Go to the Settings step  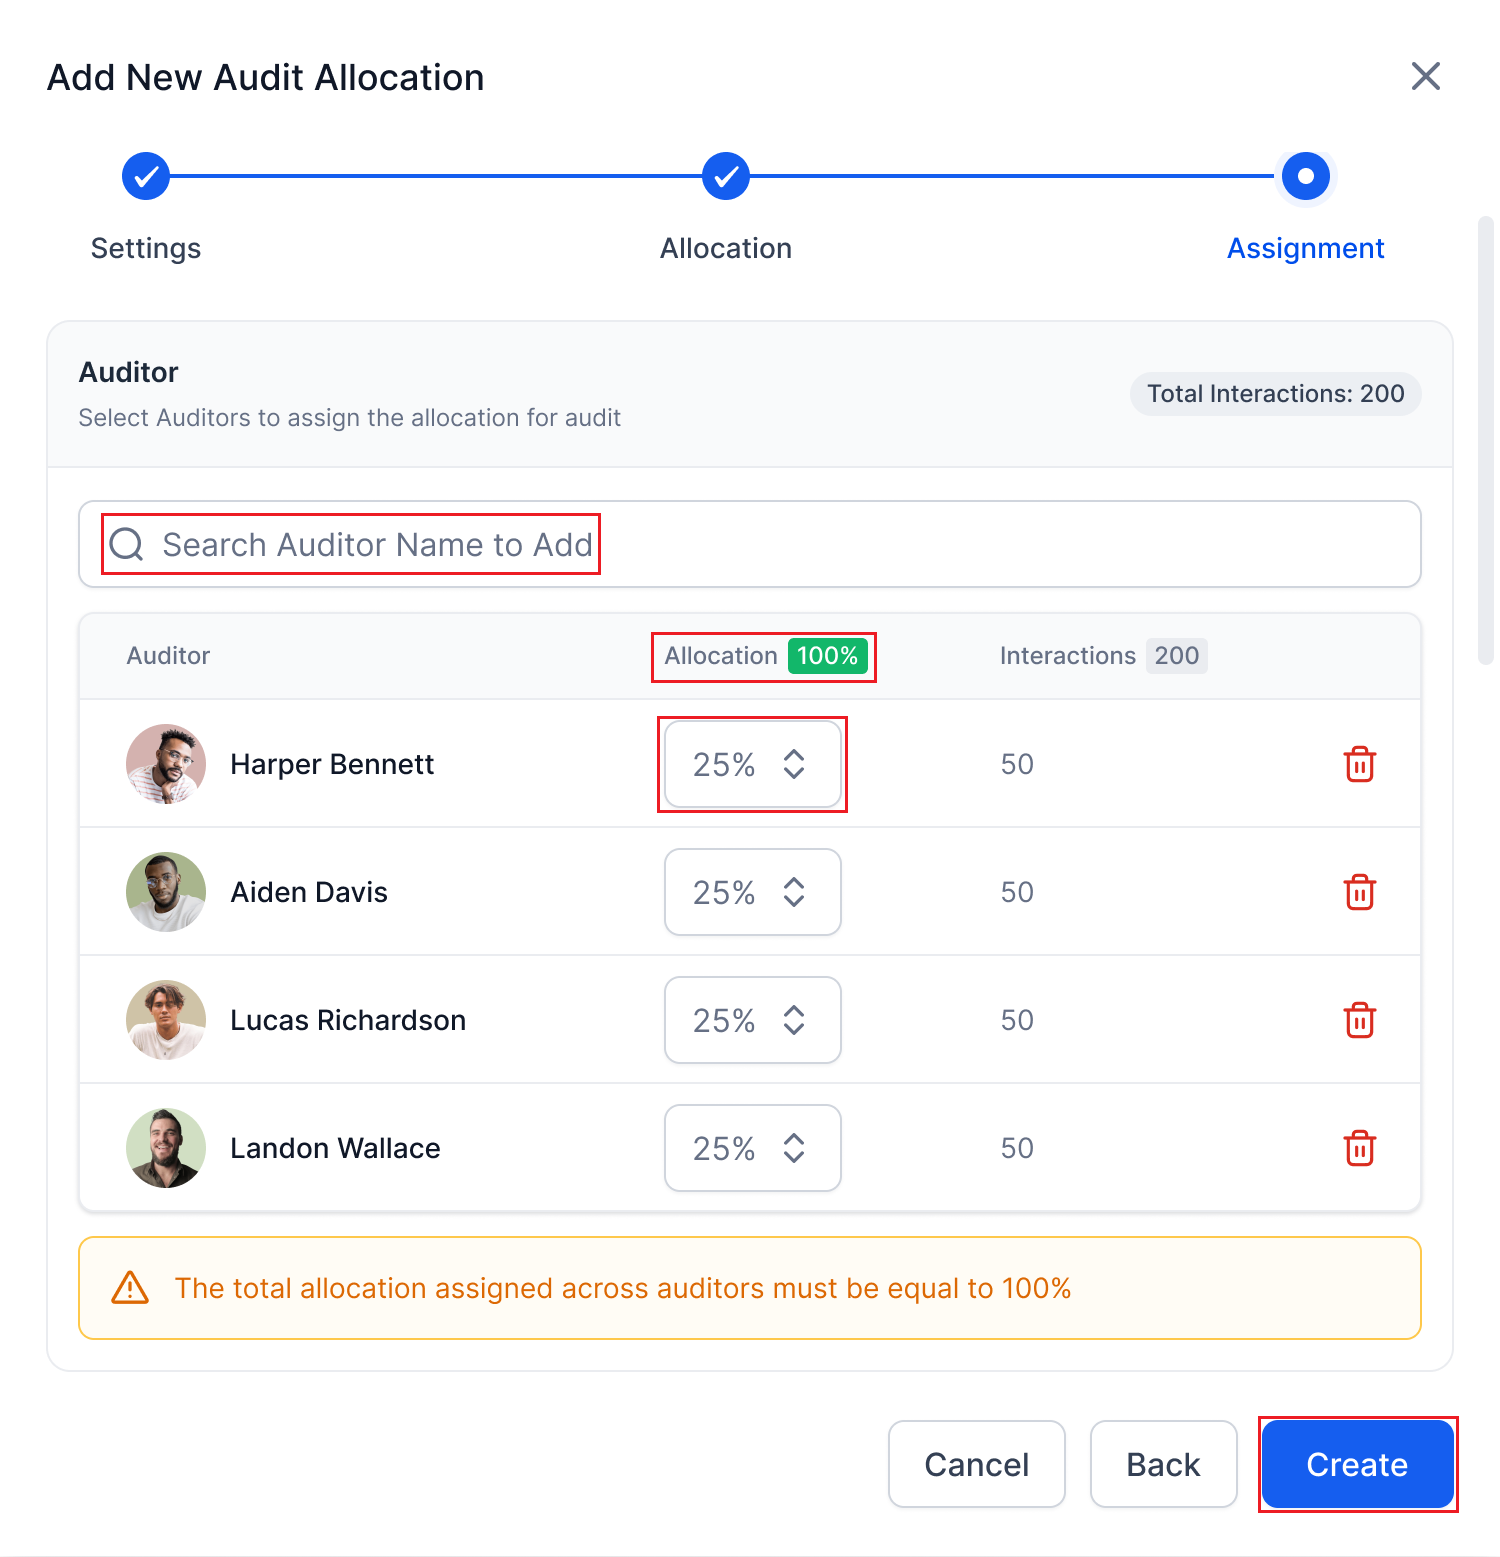click(x=146, y=177)
